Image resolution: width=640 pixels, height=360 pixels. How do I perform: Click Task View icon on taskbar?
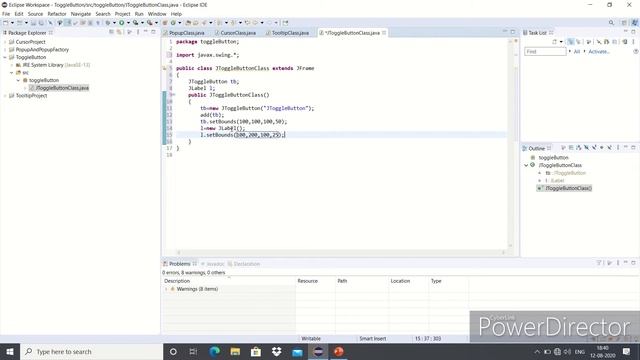click(x=193, y=351)
